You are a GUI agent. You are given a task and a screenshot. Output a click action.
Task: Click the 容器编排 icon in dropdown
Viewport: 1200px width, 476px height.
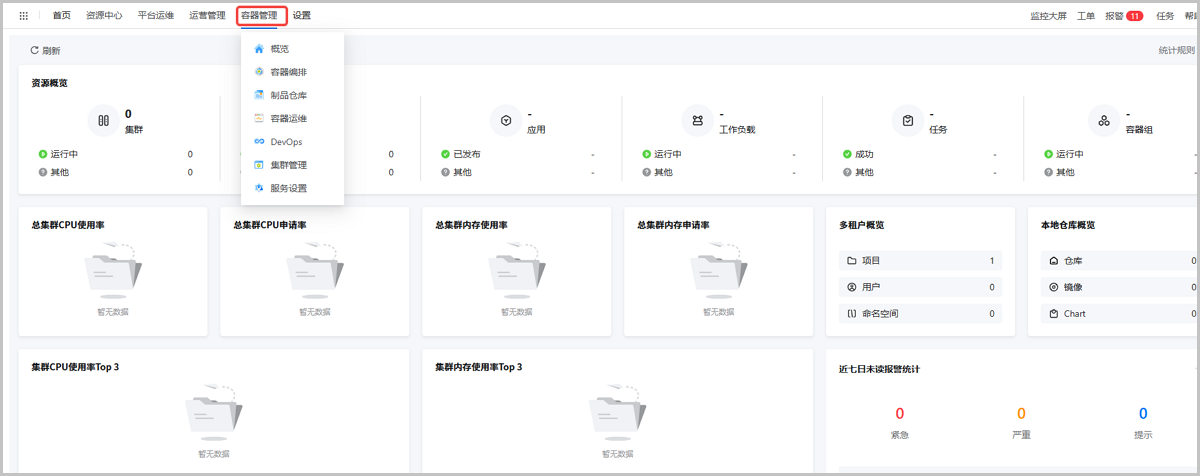[x=259, y=72]
